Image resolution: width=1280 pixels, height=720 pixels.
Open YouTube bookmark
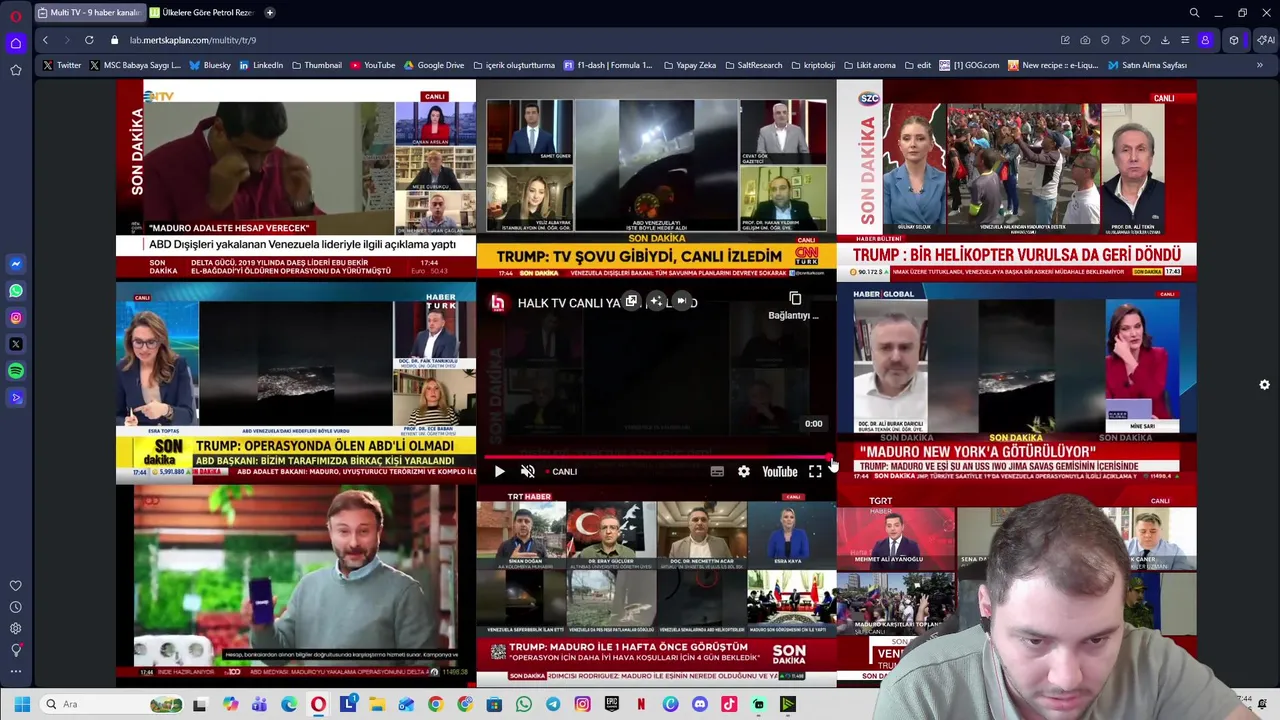tap(372, 65)
